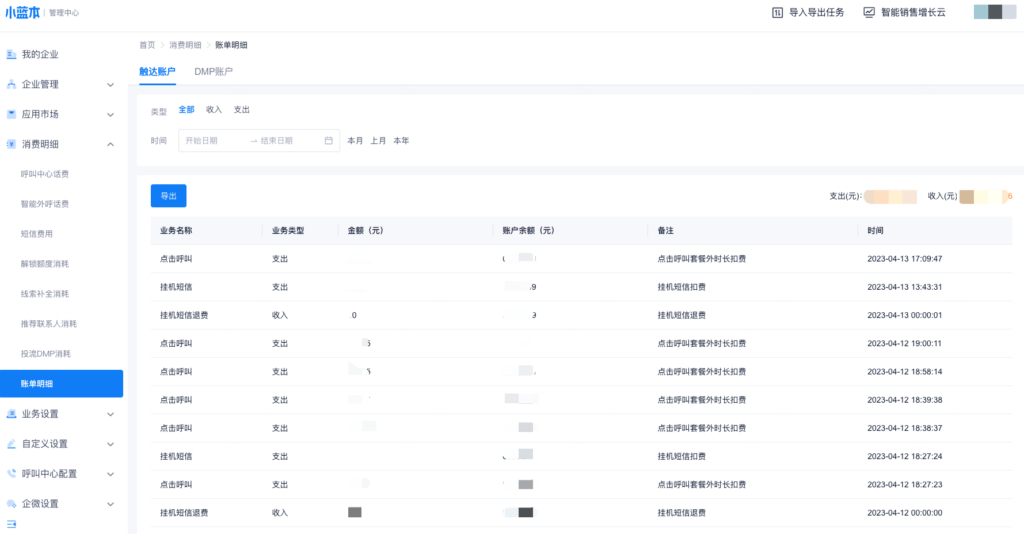Click the 智能销售增长云 chart icon
The image size is (1024, 534).
click(869, 12)
